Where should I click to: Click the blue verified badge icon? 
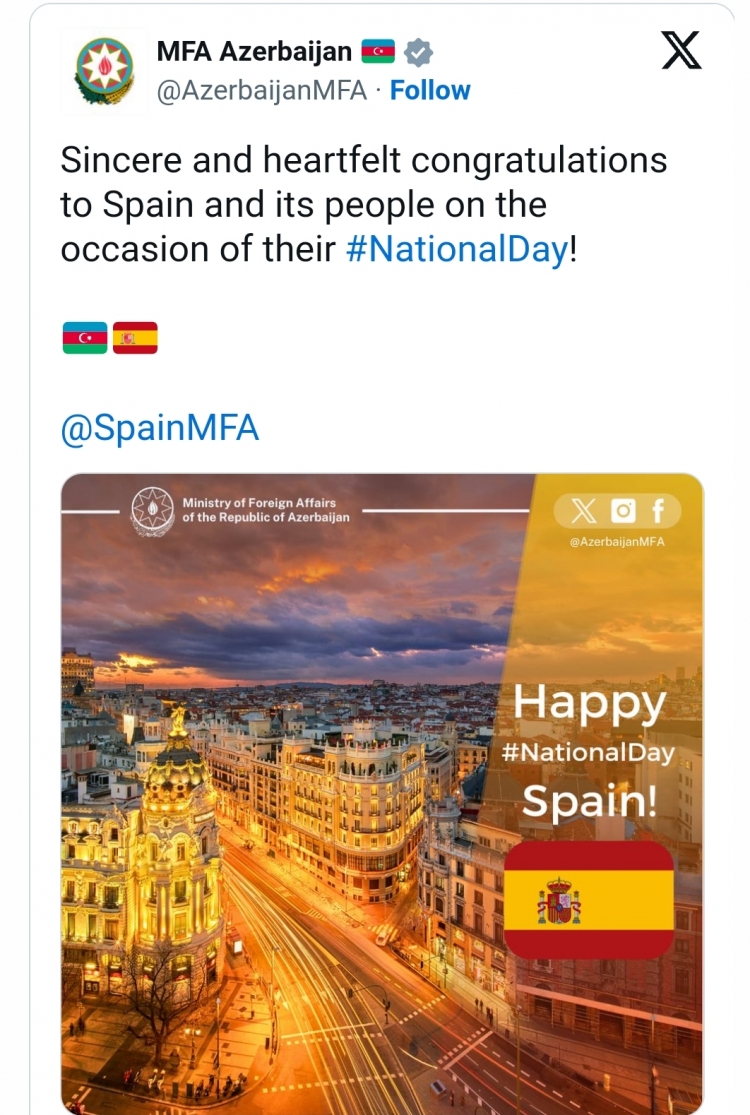click(419, 51)
